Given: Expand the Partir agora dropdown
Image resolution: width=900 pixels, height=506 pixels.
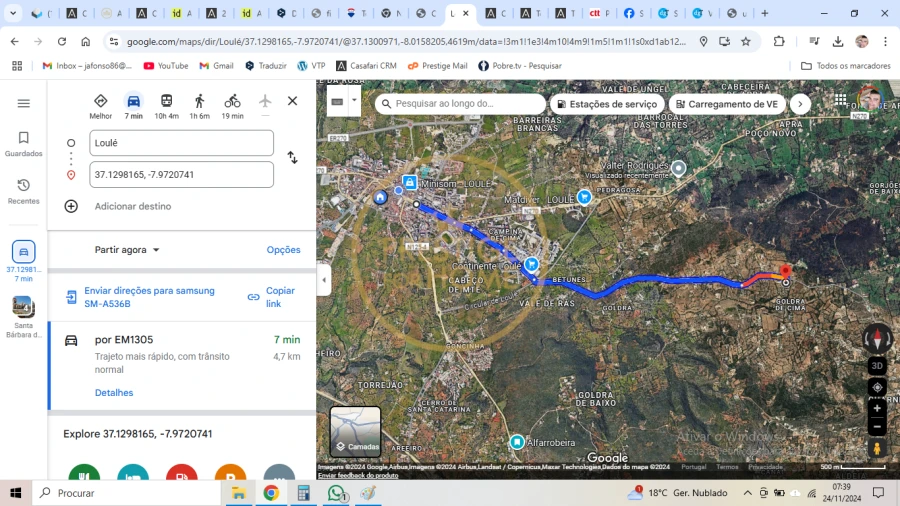Looking at the screenshot, I should pos(127,250).
